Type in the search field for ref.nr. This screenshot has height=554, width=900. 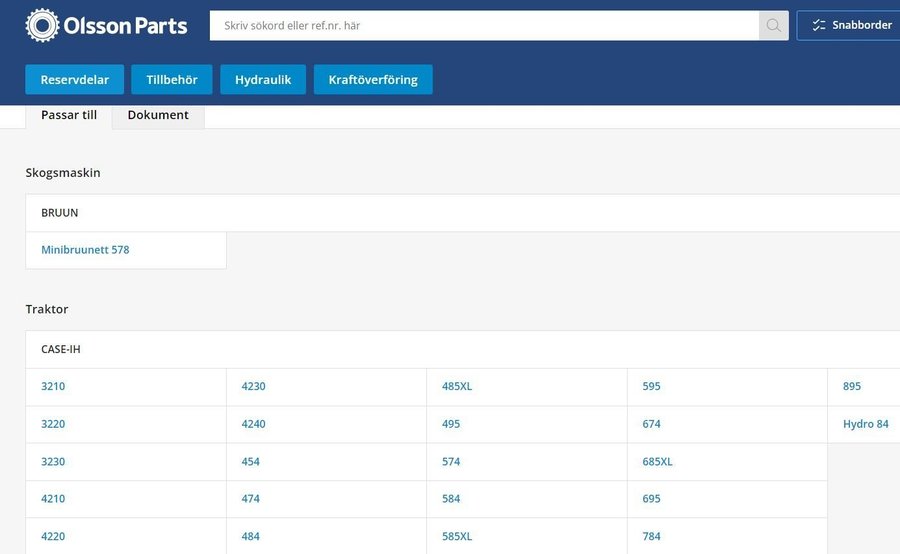[484, 26]
